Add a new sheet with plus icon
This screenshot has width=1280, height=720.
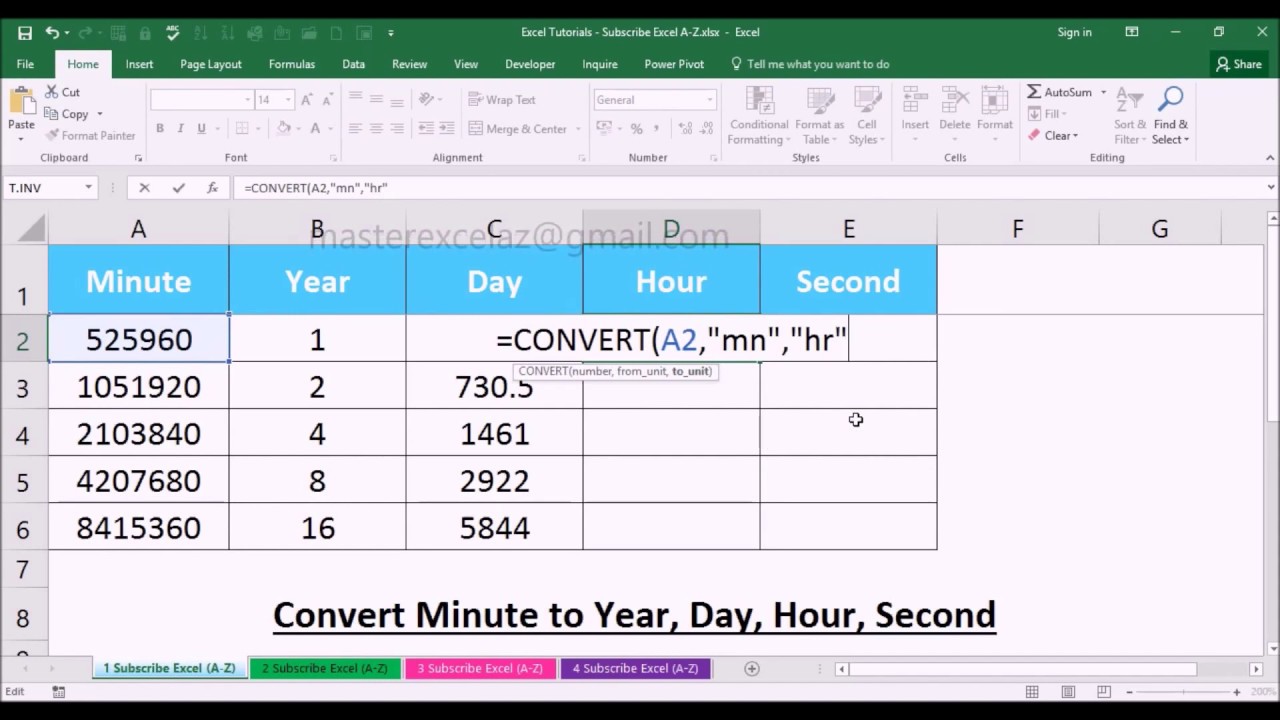tap(752, 668)
